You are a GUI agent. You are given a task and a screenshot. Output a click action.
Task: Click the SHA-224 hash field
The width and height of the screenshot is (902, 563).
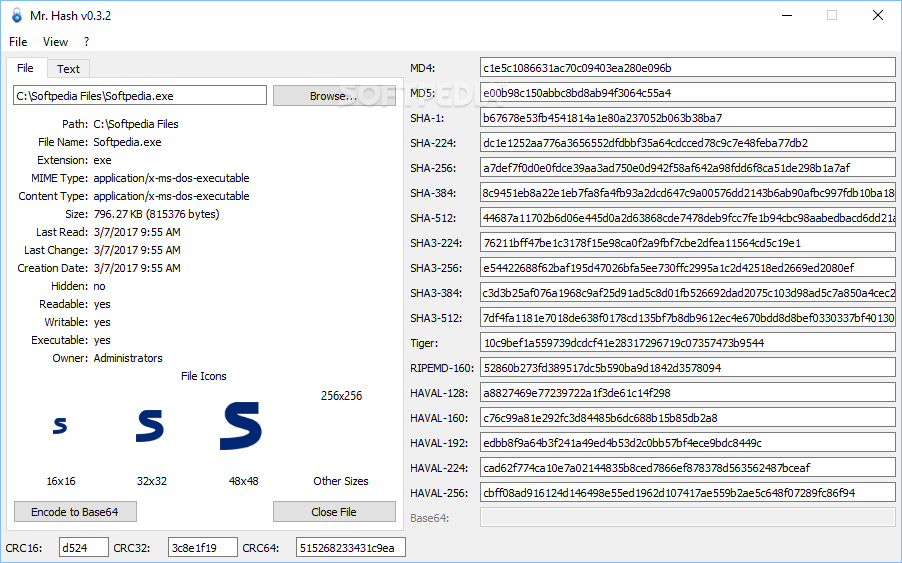coord(687,143)
